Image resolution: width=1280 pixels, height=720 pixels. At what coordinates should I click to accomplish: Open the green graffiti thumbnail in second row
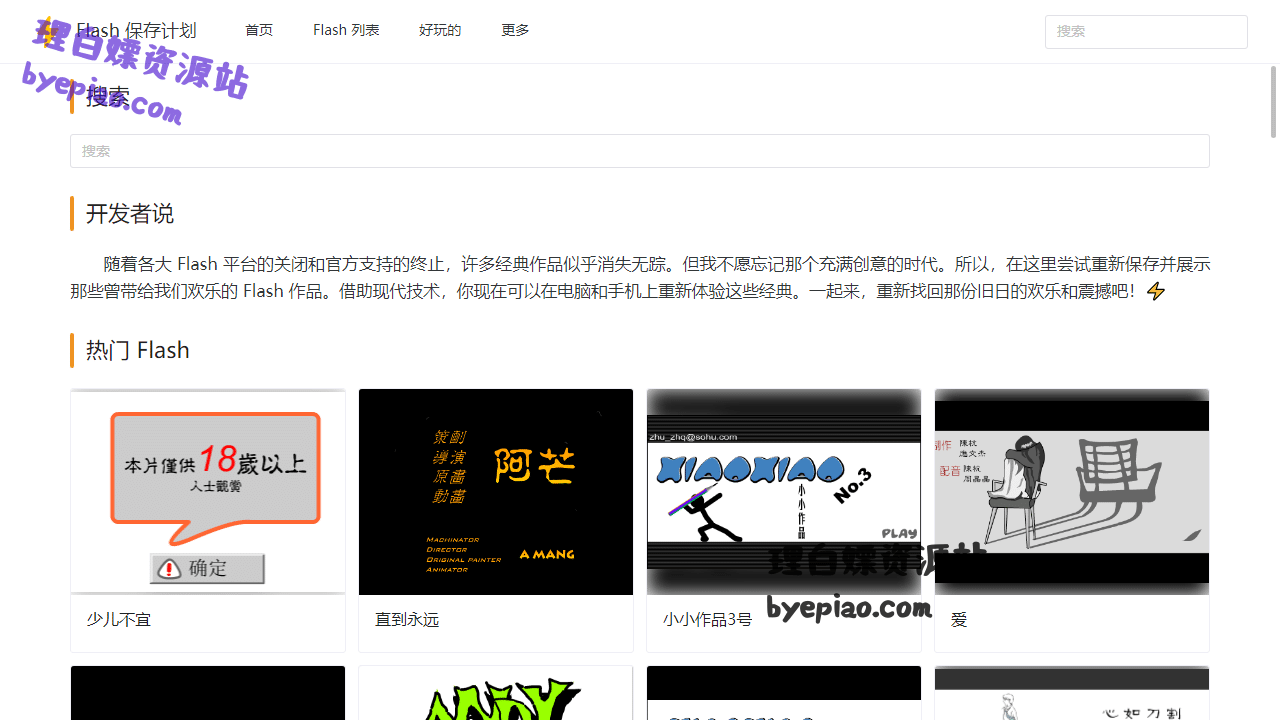[x=496, y=693]
